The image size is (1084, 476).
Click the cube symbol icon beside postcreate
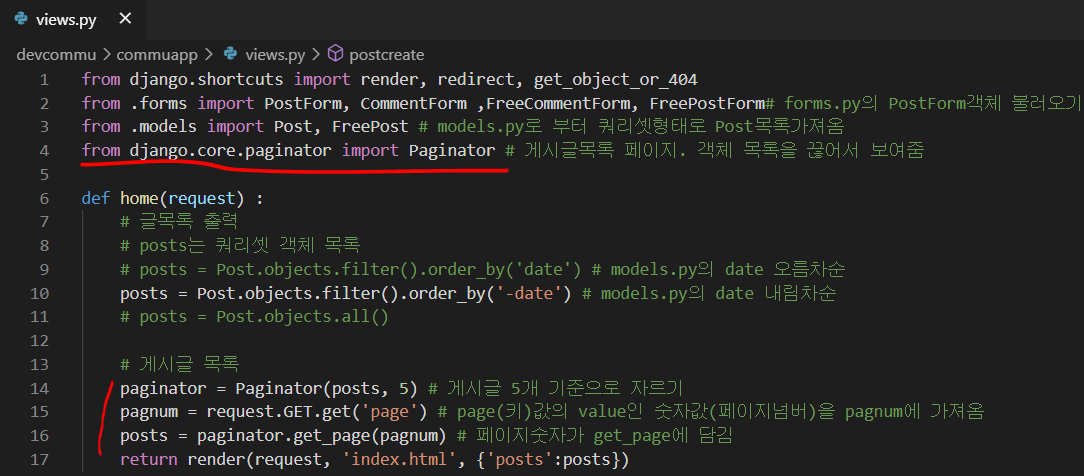click(335, 54)
